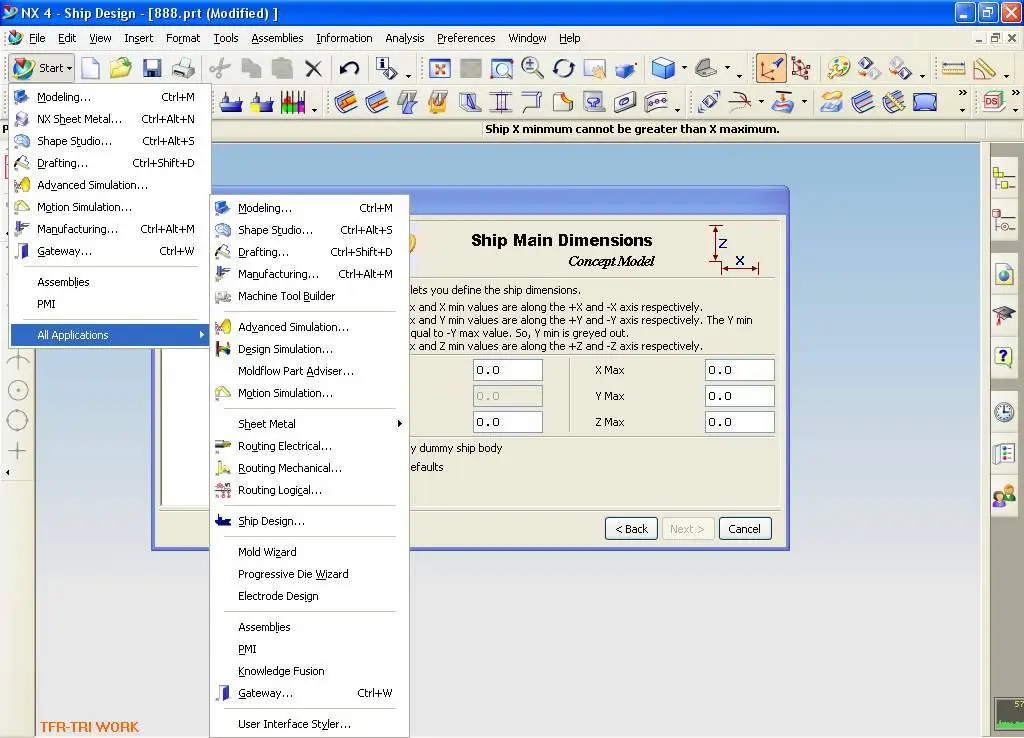1024x738 pixels.
Task: Open dropdown arrow beside the blue cube icon
Action: 684,68
